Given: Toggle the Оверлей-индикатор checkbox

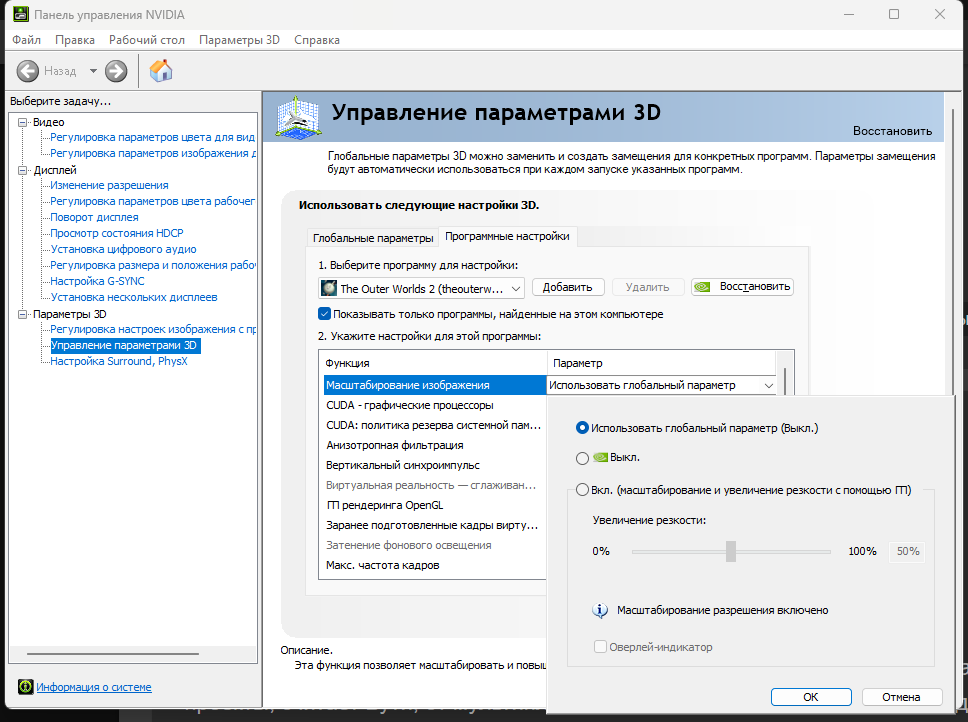Looking at the screenshot, I should [x=600, y=647].
